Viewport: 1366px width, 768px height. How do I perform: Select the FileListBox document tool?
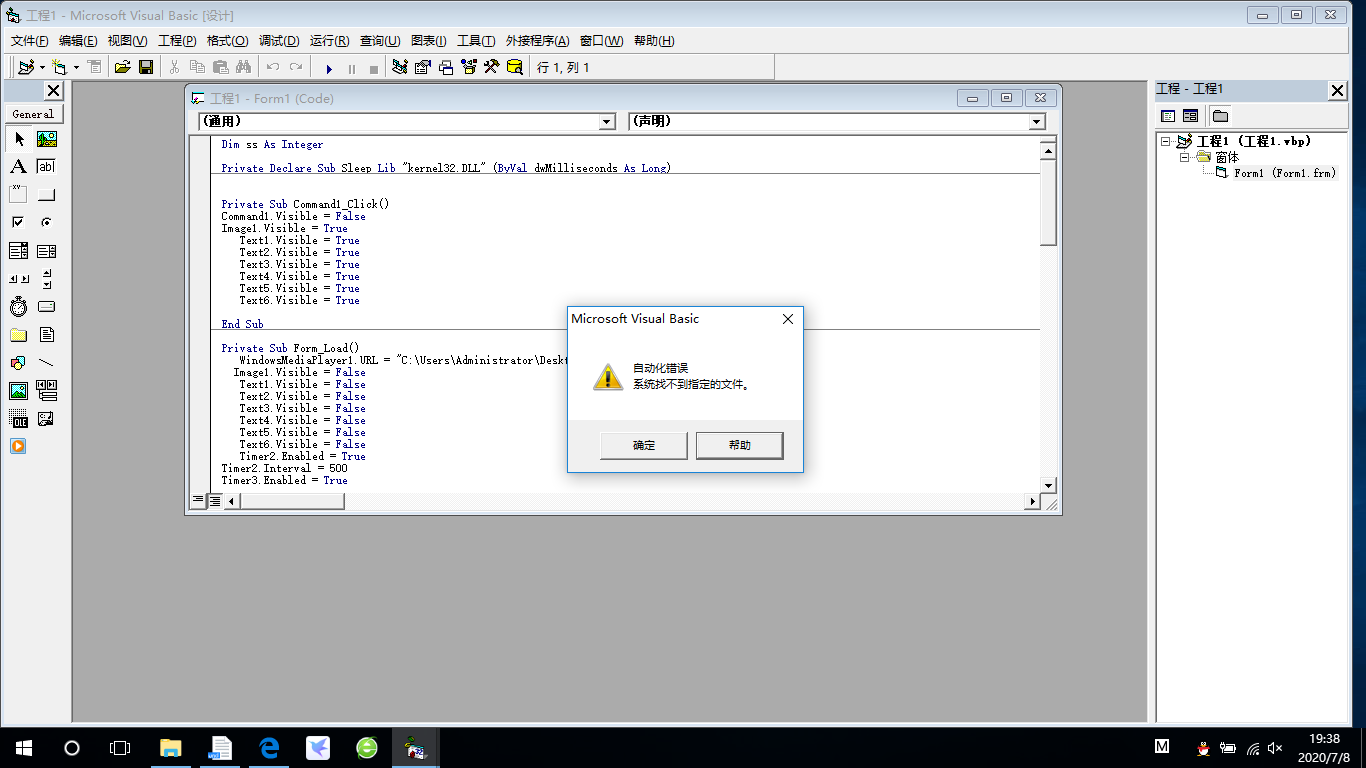click(47, 335)
